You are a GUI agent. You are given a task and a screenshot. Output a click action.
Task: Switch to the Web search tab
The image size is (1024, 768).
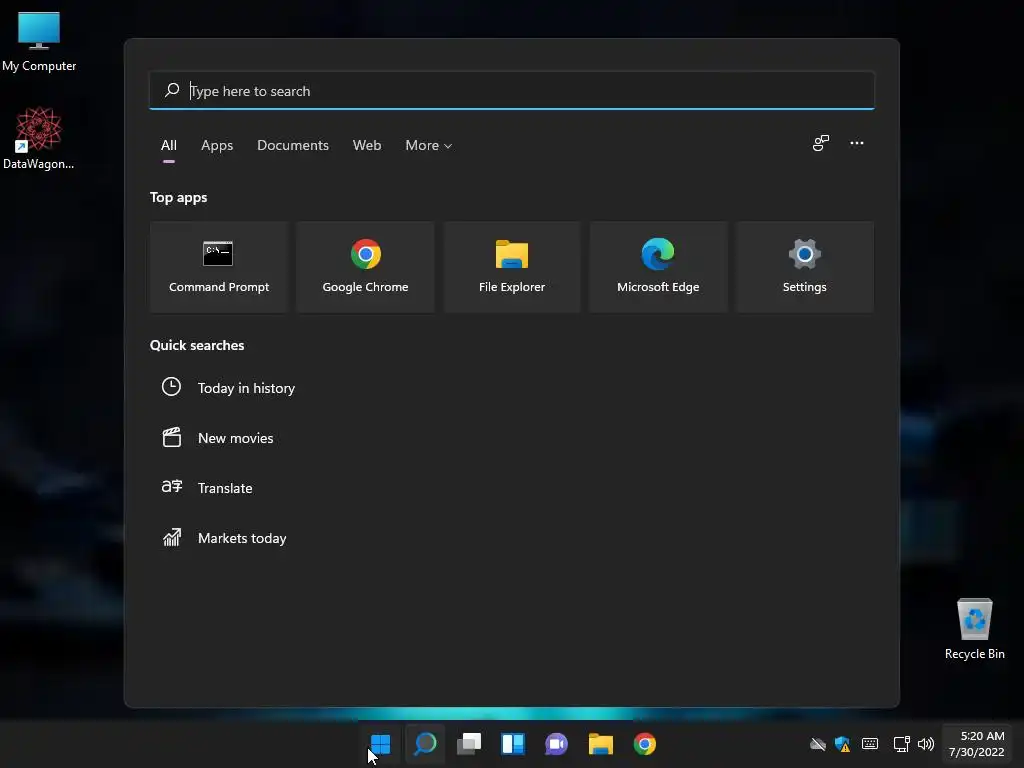[x=367, y=145]
